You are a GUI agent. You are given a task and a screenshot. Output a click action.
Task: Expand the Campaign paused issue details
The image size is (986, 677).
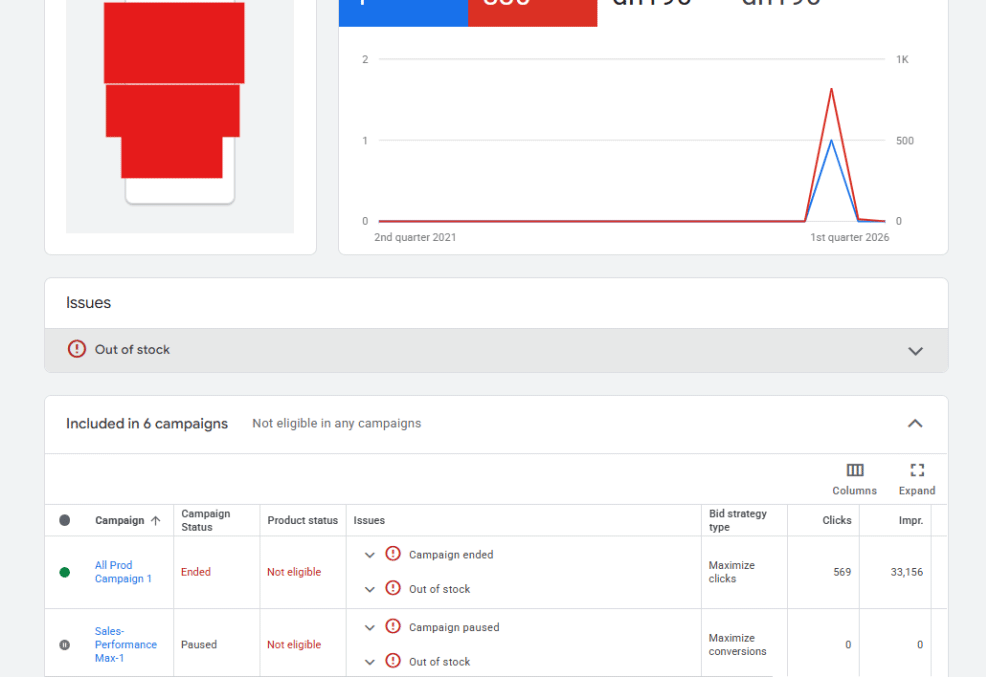tap(370, 628)
